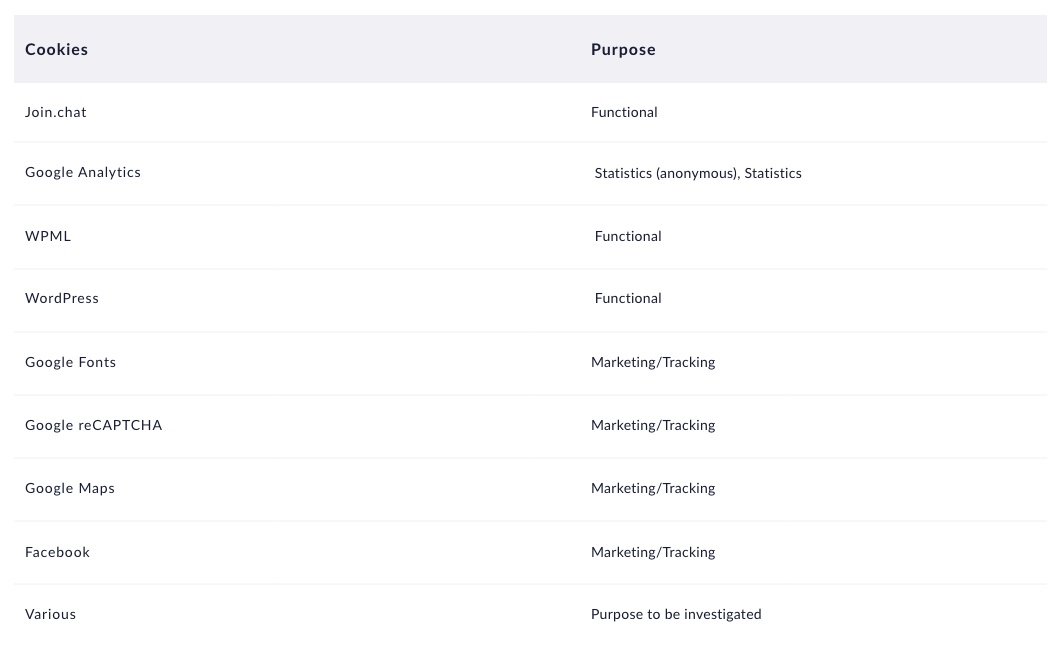Click Marketing/Tracking in Google reCAPTCHA row
The width and height of the screenshot is (1063, 651).
pyautogui.click(x=654, y=425)
